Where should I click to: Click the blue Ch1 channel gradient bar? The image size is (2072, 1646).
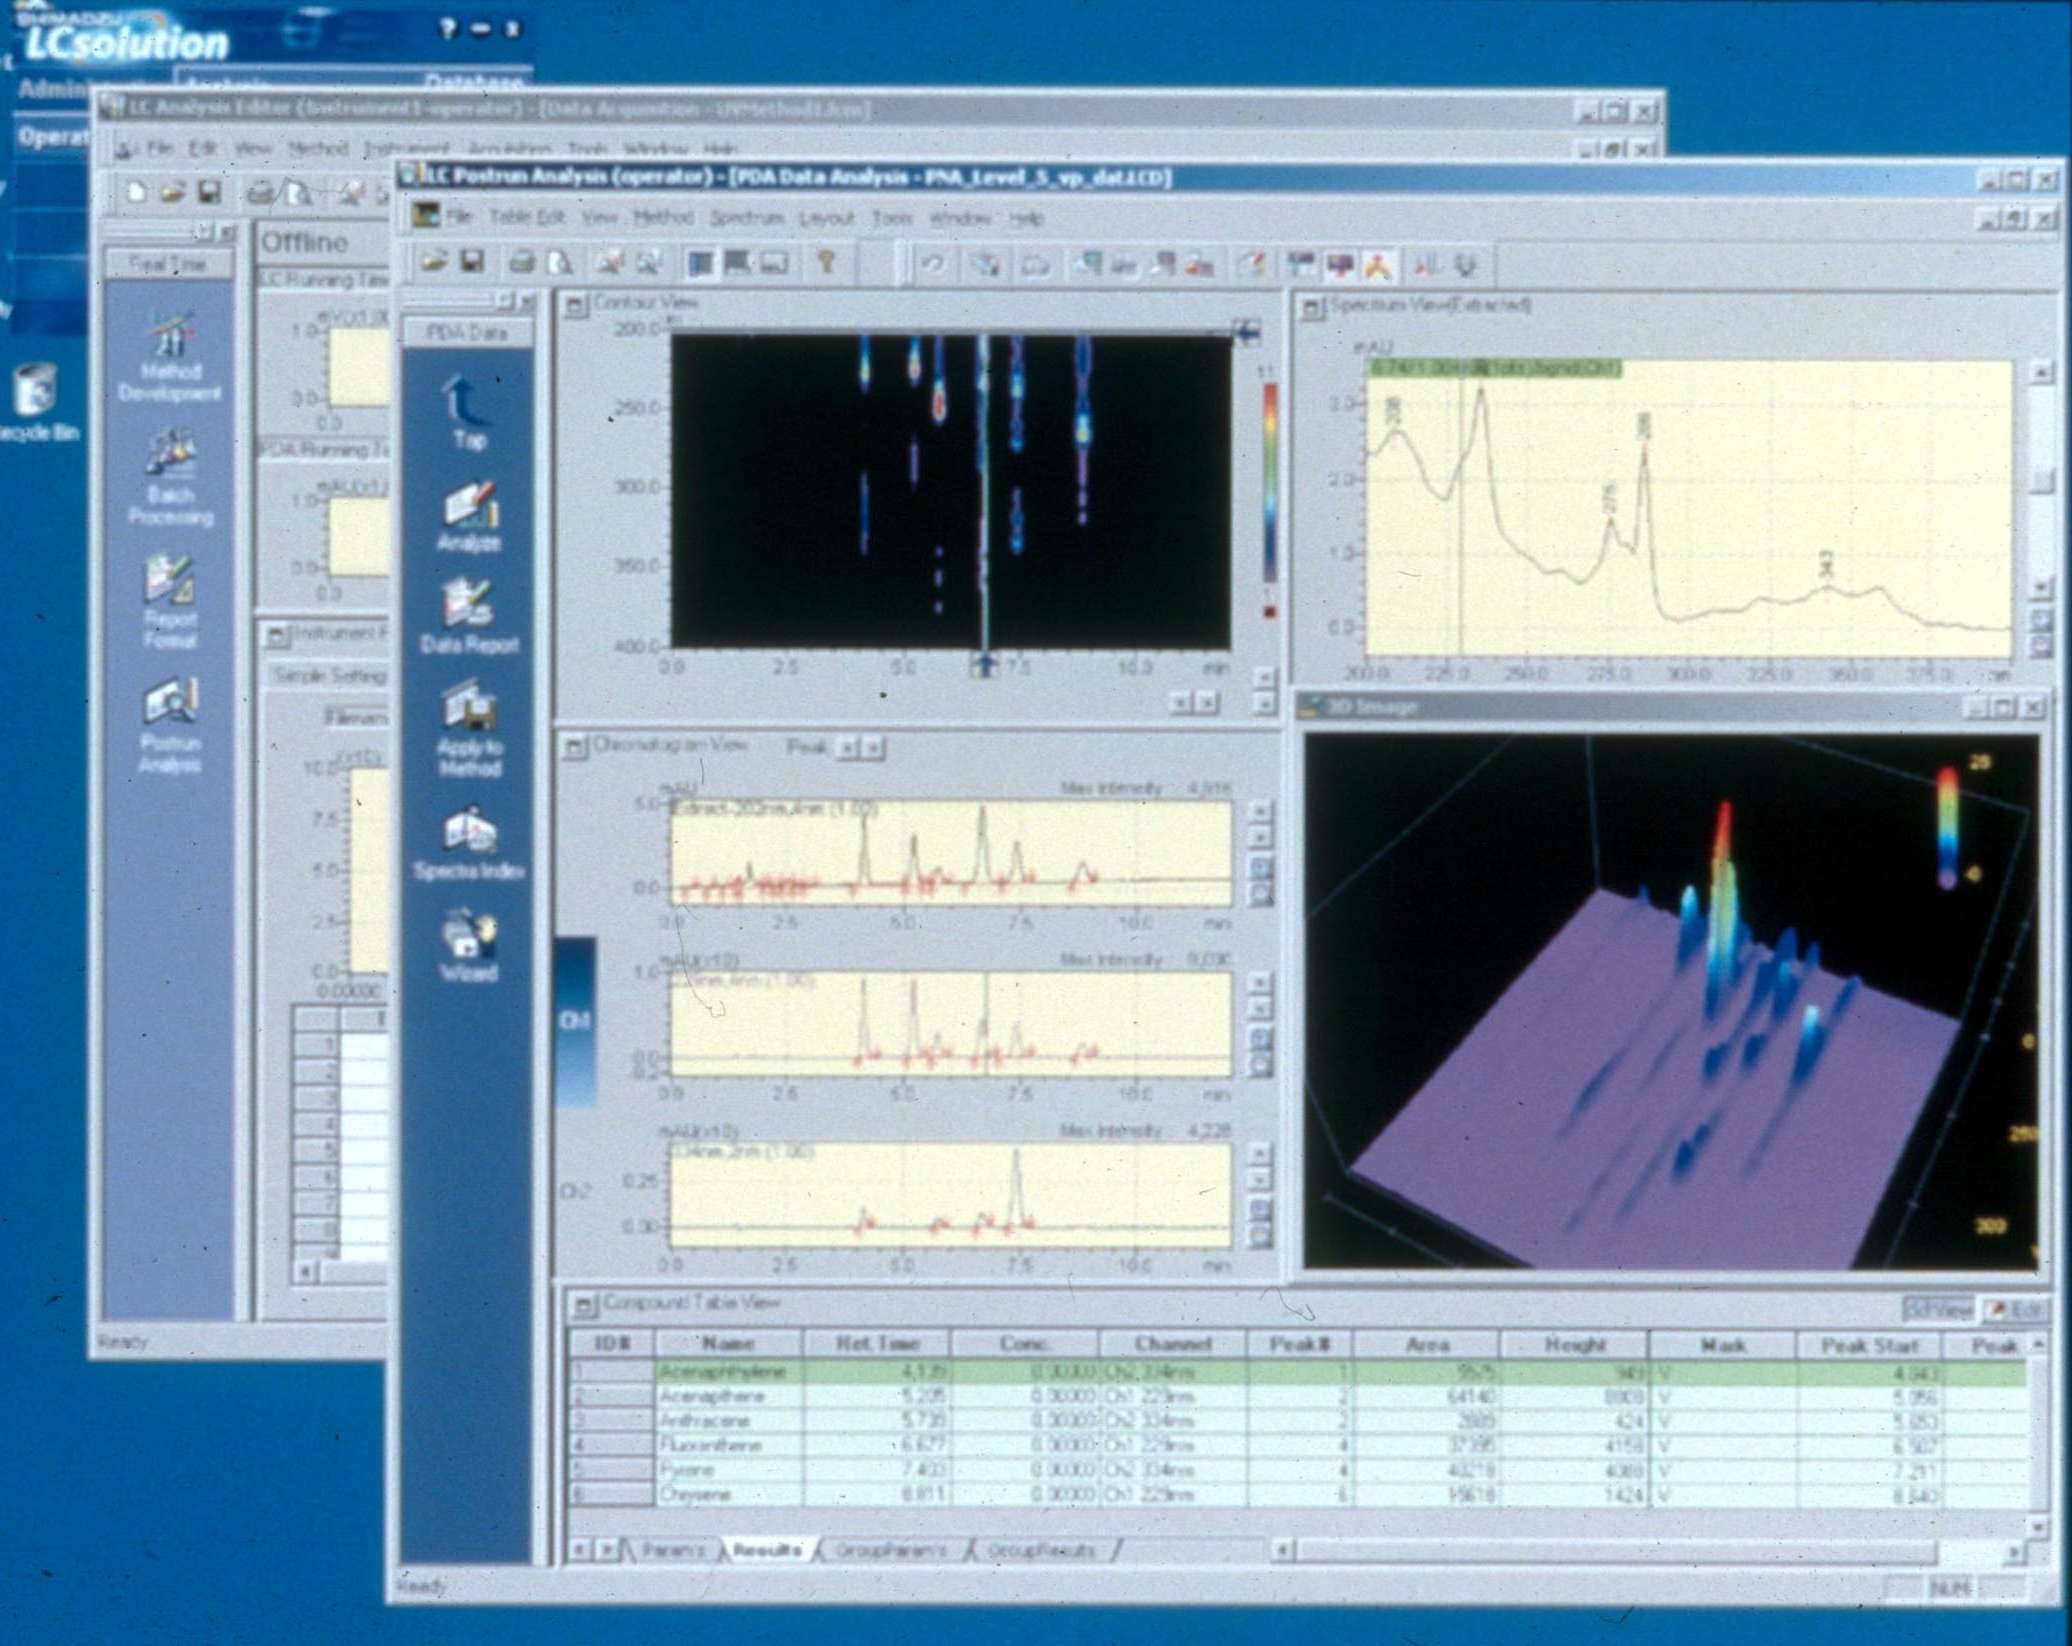pyautogui.click(x=575, y=1021)
